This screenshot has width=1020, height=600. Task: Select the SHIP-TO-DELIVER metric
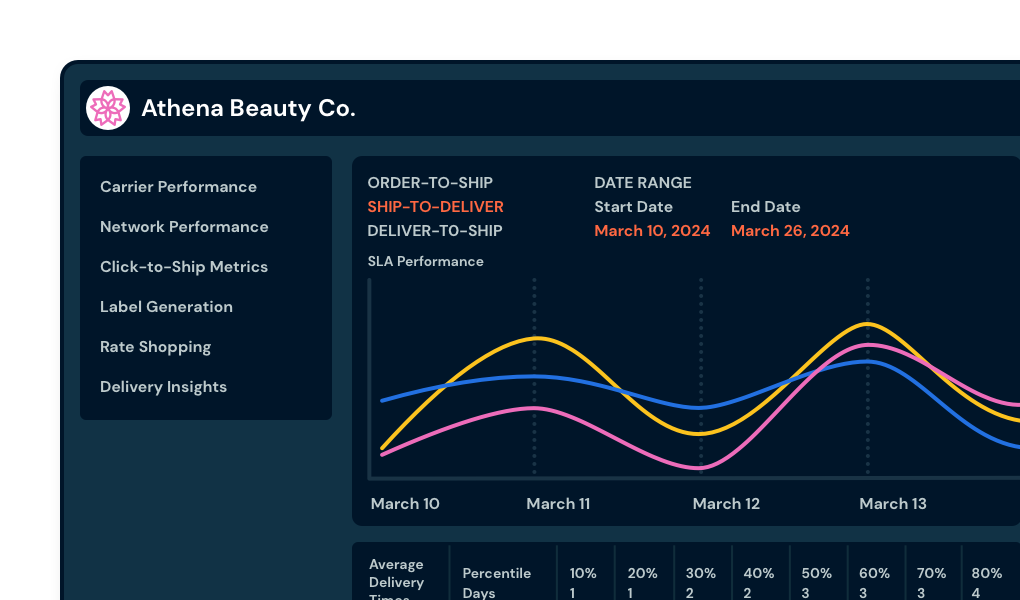[435, 207]
